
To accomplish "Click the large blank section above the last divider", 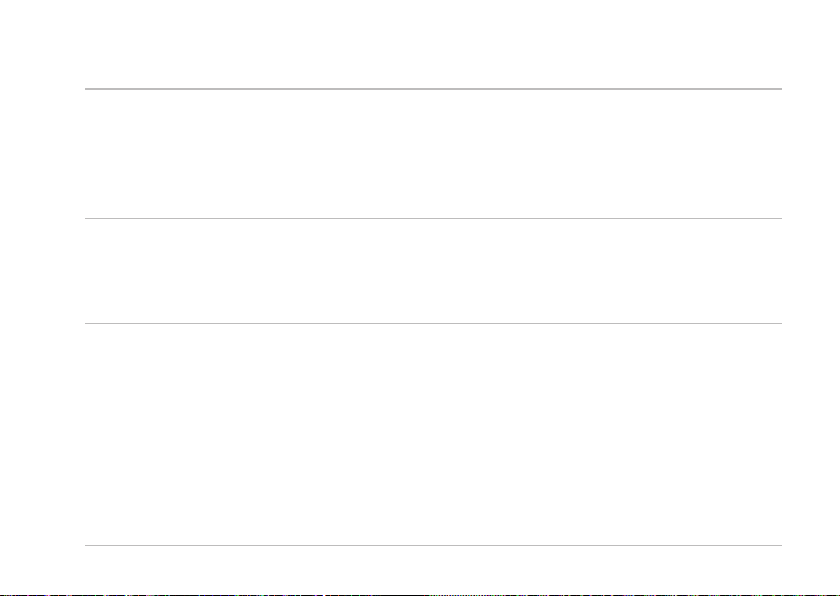I will (x=433, y=434).
